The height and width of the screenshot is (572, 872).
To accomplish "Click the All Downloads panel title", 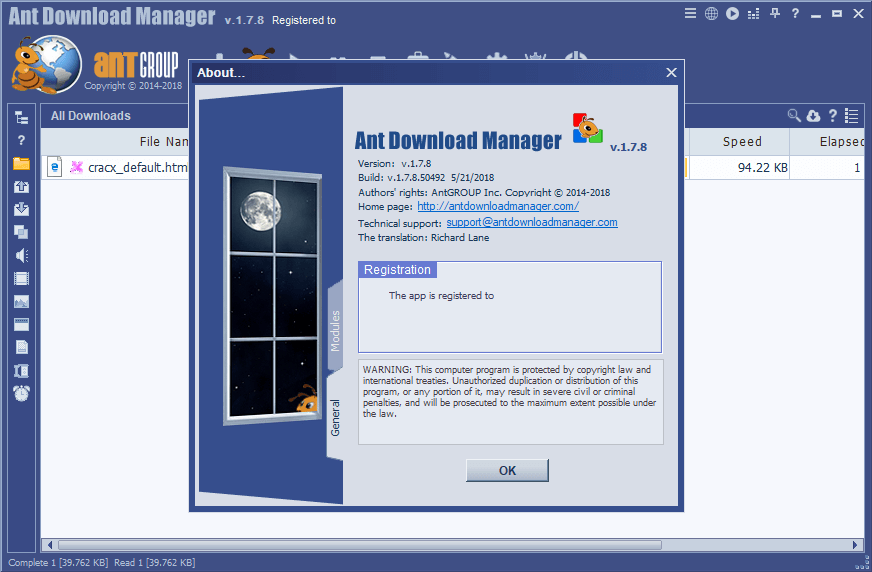I will tap(91, 116).
